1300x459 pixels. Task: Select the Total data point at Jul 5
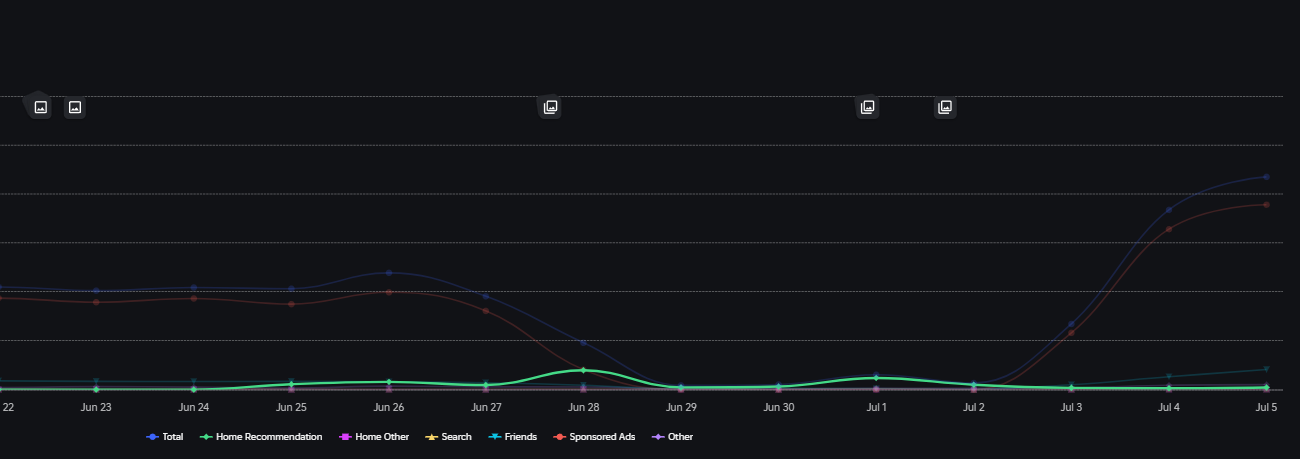coord(1266,177)
